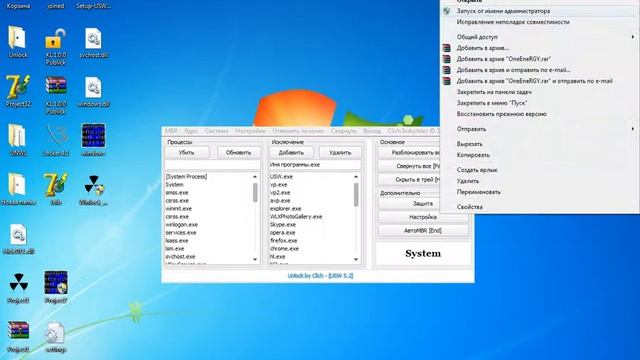The image size is (640, 360).
Task: Select the Winlock radiation shield icon
Action: [x=94, y=185]
